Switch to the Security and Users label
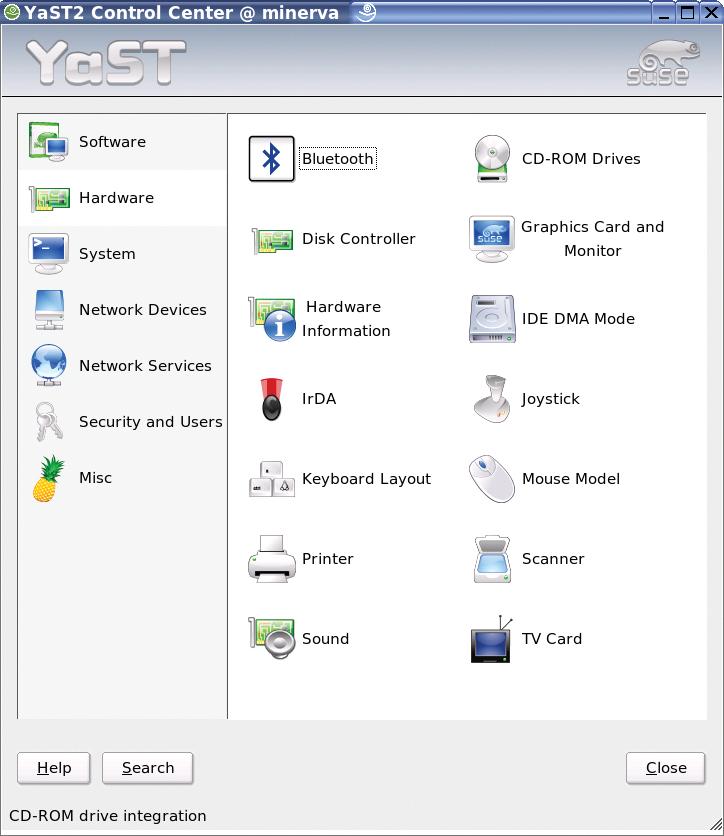724x836 pixels. pyautogui.click(x=151, y=422)
